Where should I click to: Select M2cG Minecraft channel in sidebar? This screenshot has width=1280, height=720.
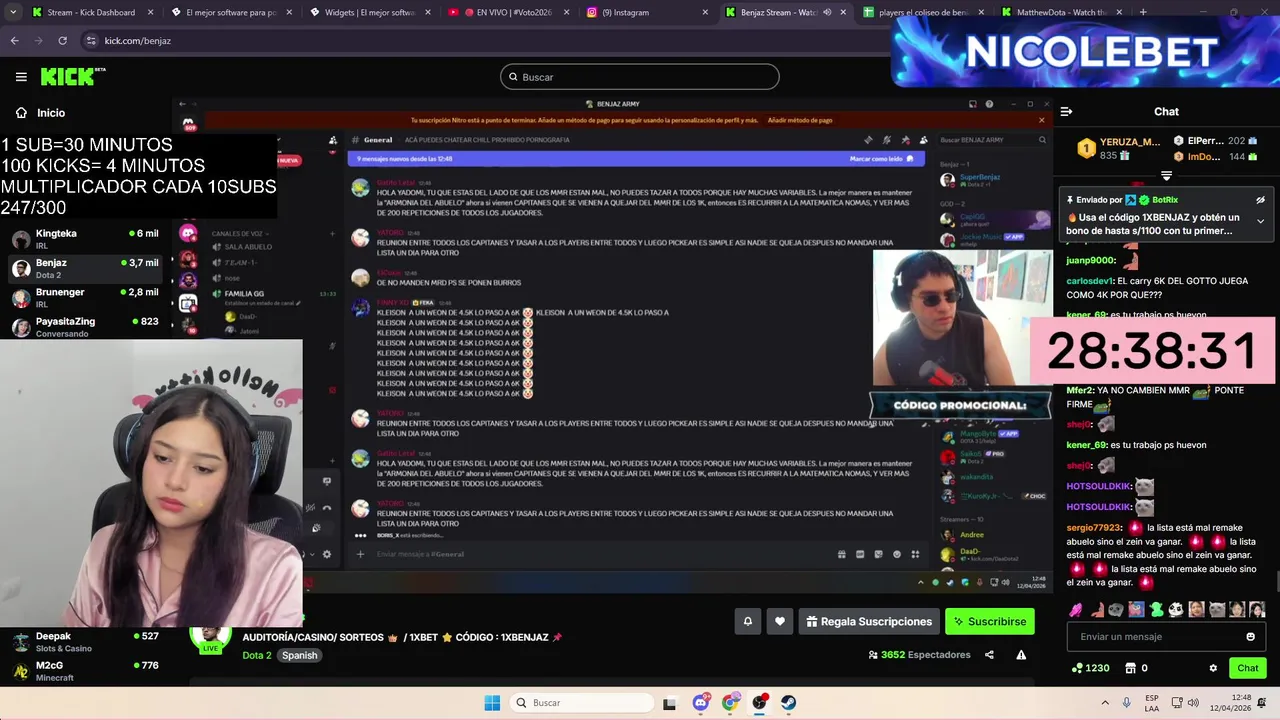[85, 670]
